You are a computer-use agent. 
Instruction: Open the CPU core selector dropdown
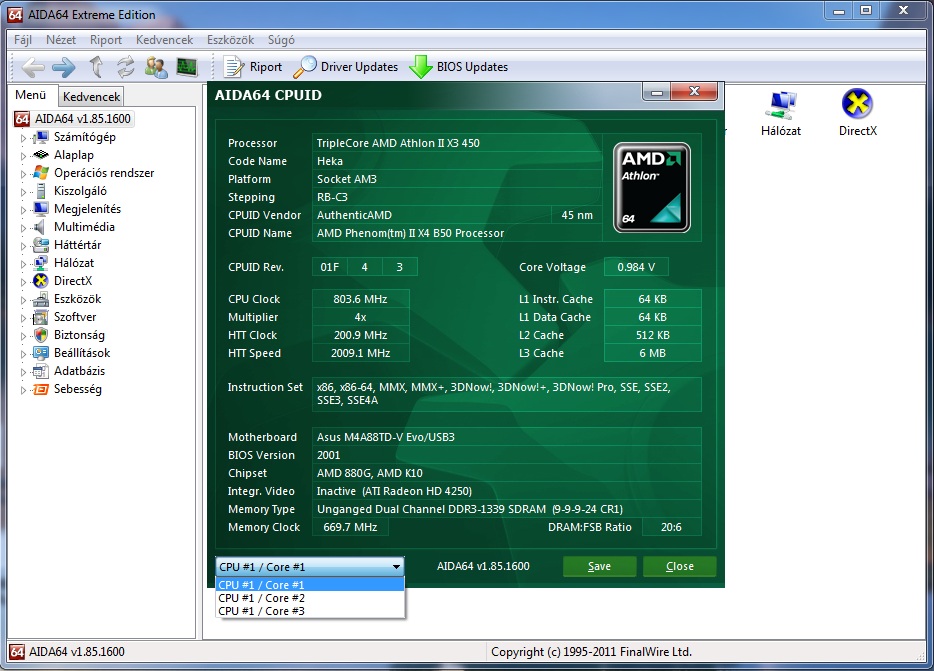(x=310, y=567)
